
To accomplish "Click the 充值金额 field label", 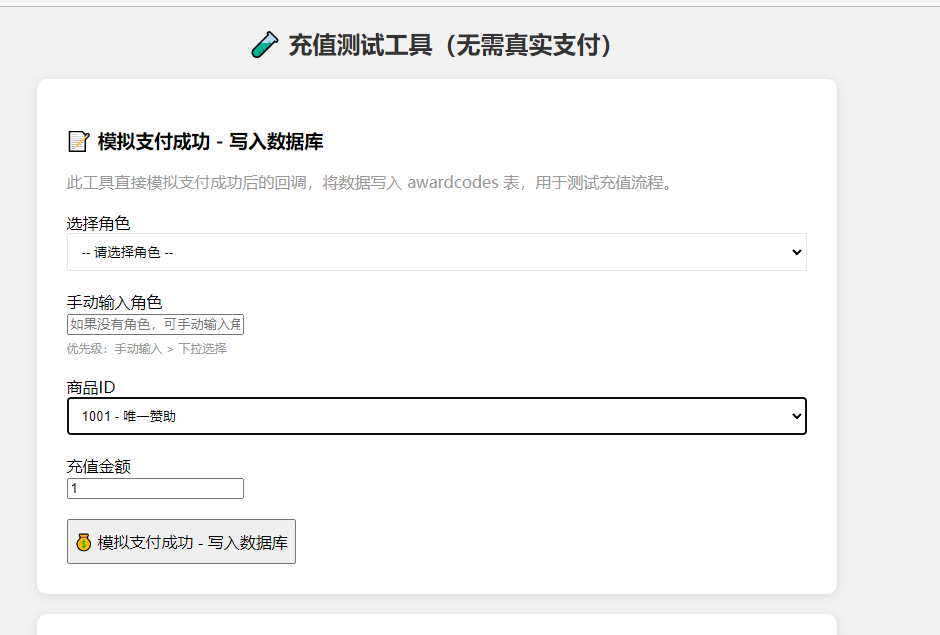I will 98,467.
